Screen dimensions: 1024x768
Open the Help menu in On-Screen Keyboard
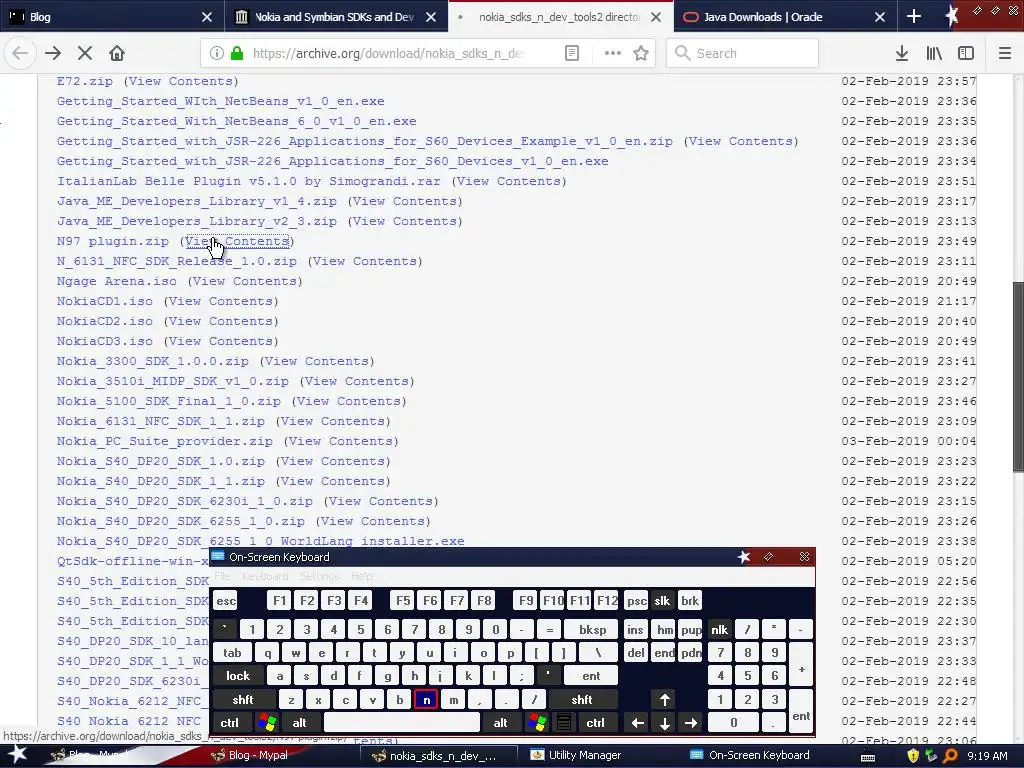(362, 576)
